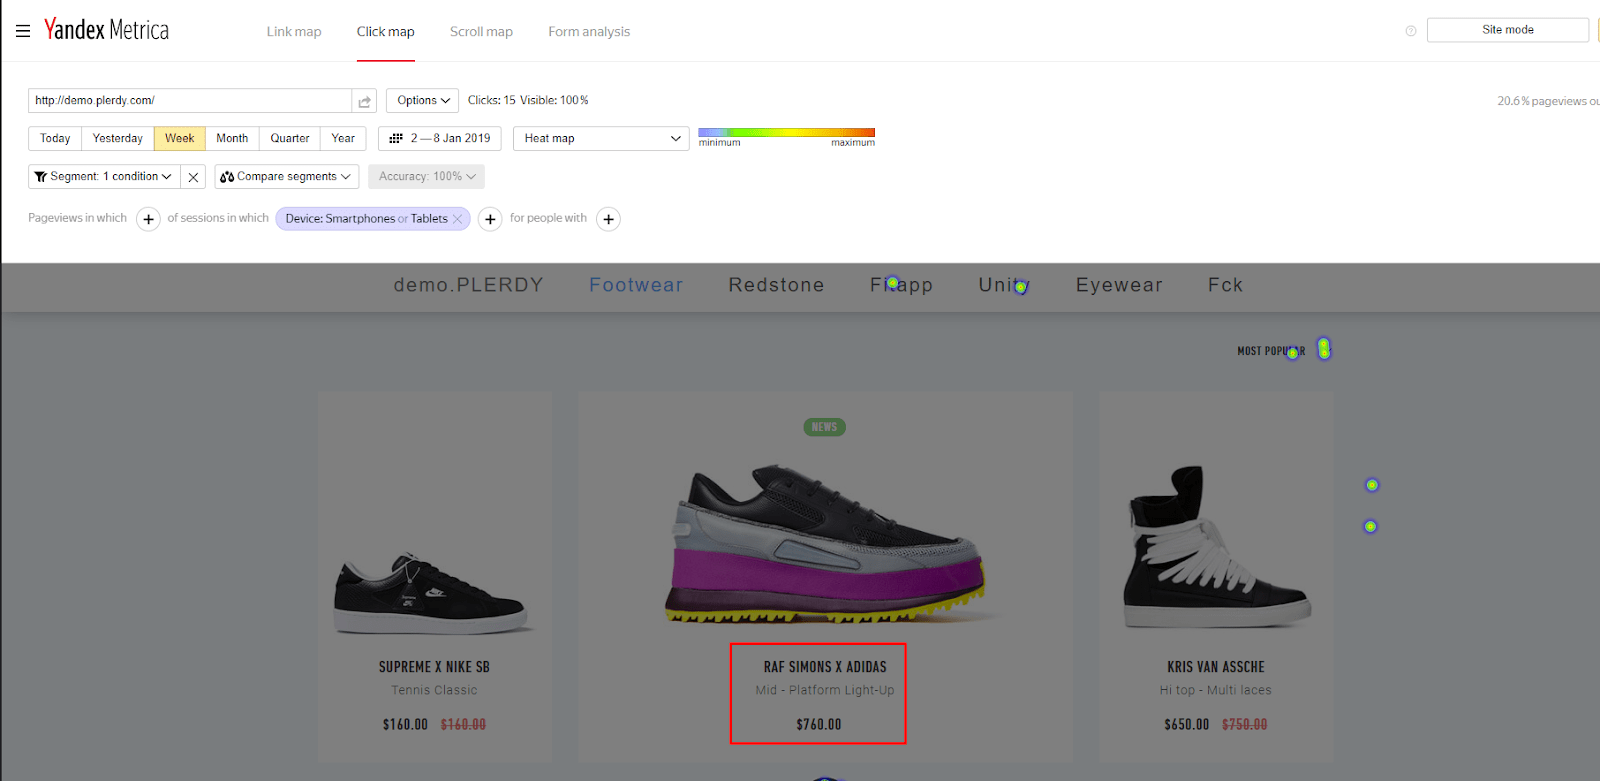
Task: Click the $160.00 current price
Action: (405, 725)
